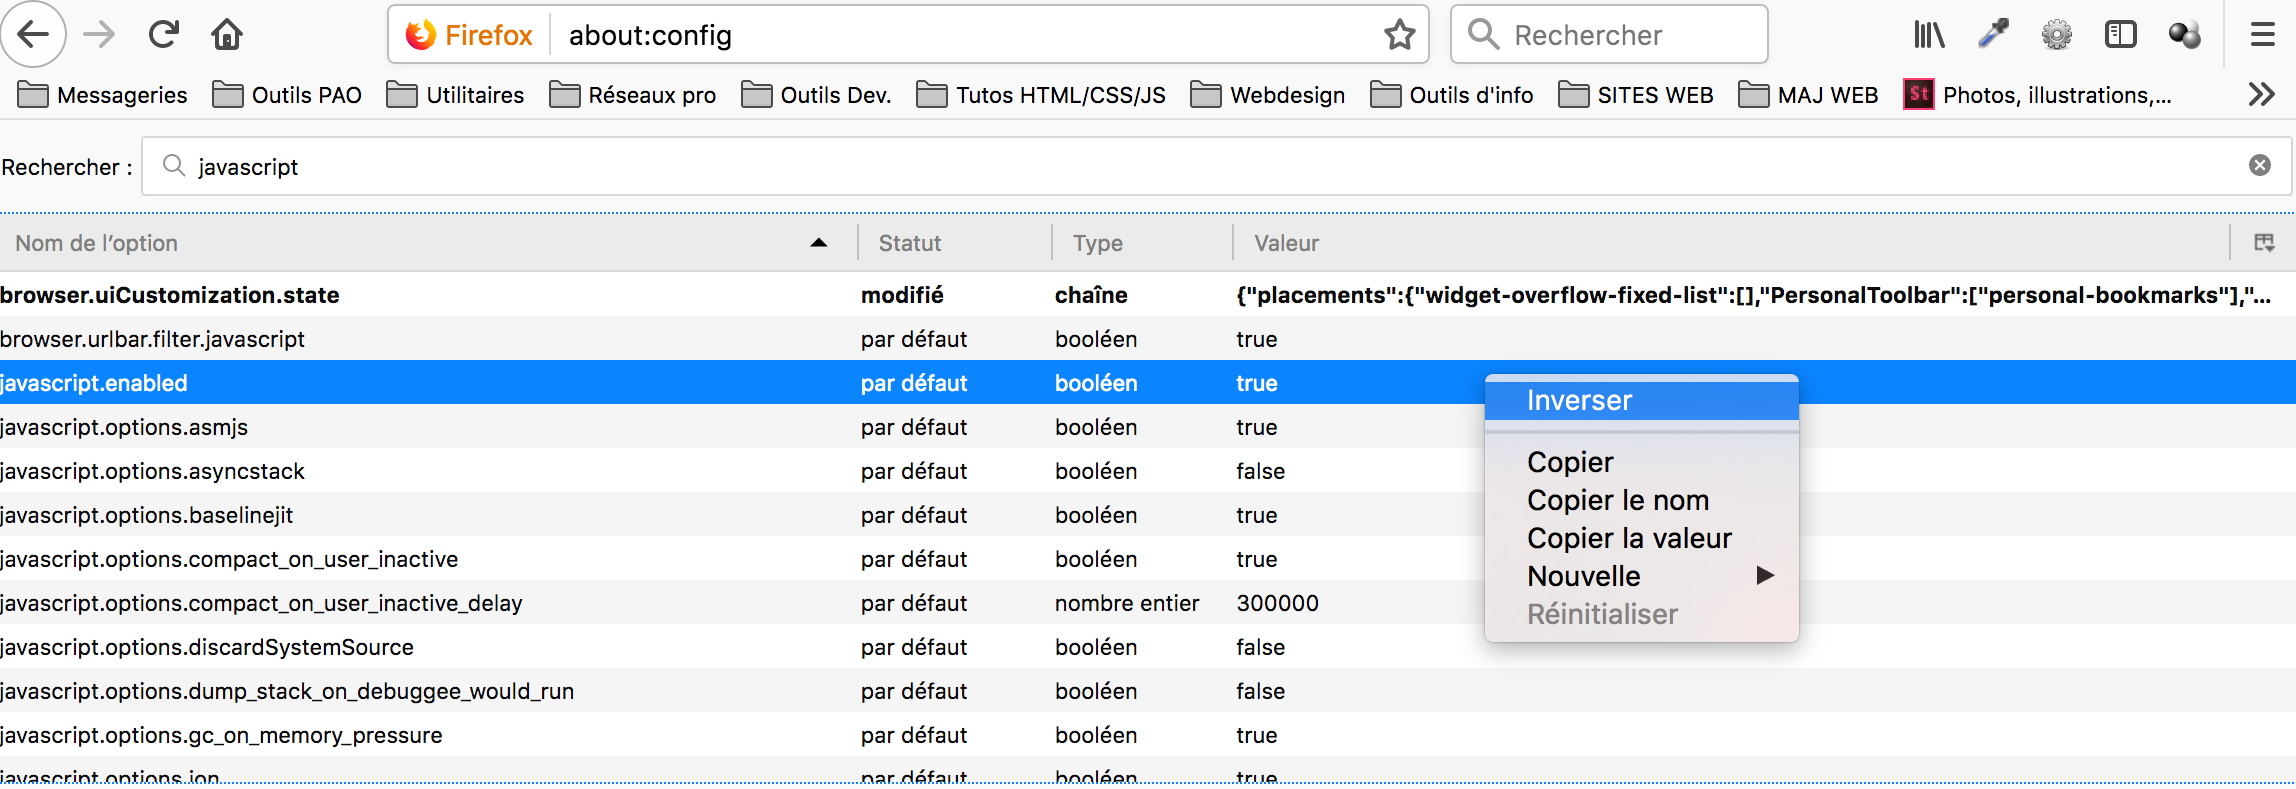Image resolution: width=2296 pixels, height=789 pixels.
Task: Select javascript.options.dump_stack_on_debuggee_would_run row
Action: click(x=1148, y=691)
